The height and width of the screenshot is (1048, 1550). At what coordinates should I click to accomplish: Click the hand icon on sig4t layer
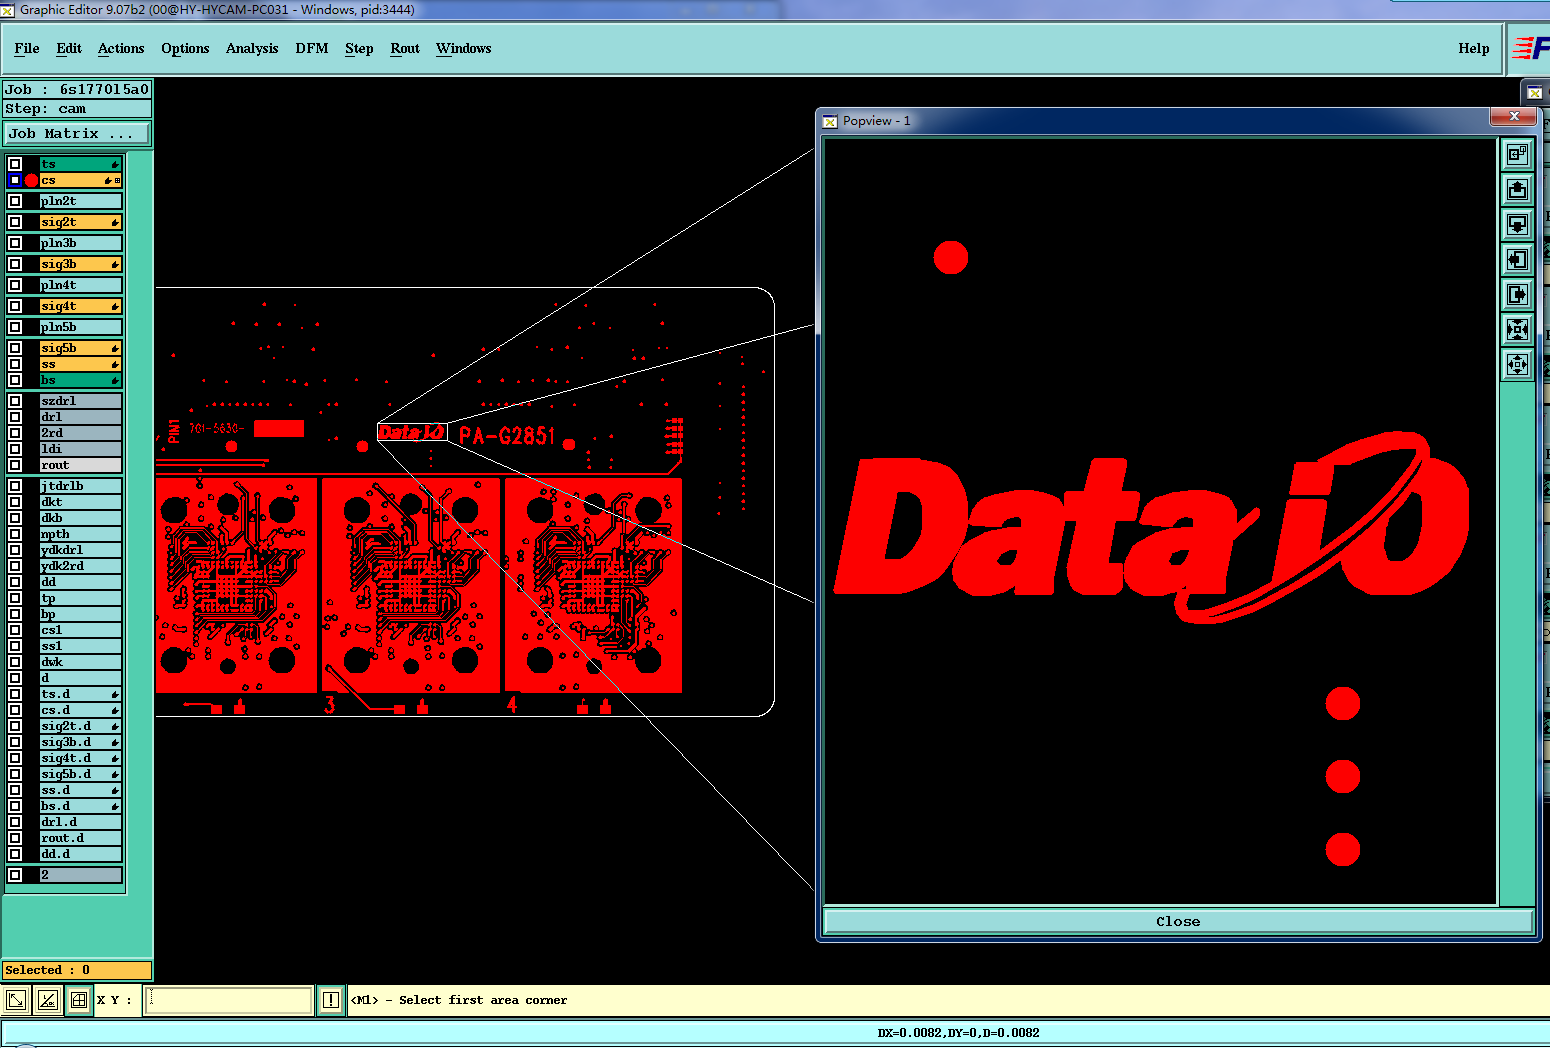[x=115, y=306]
